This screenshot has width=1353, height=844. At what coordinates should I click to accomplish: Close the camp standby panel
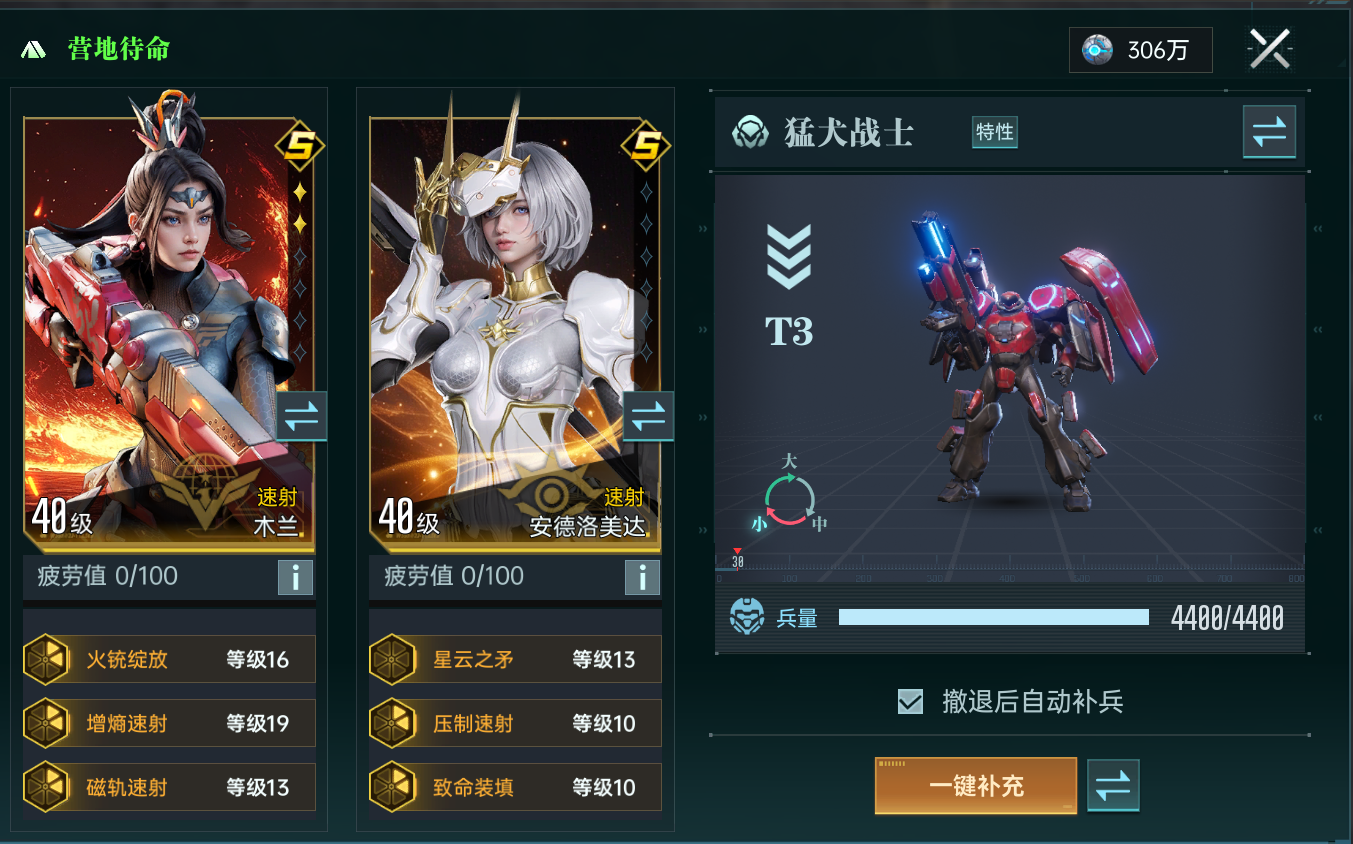1270,48
